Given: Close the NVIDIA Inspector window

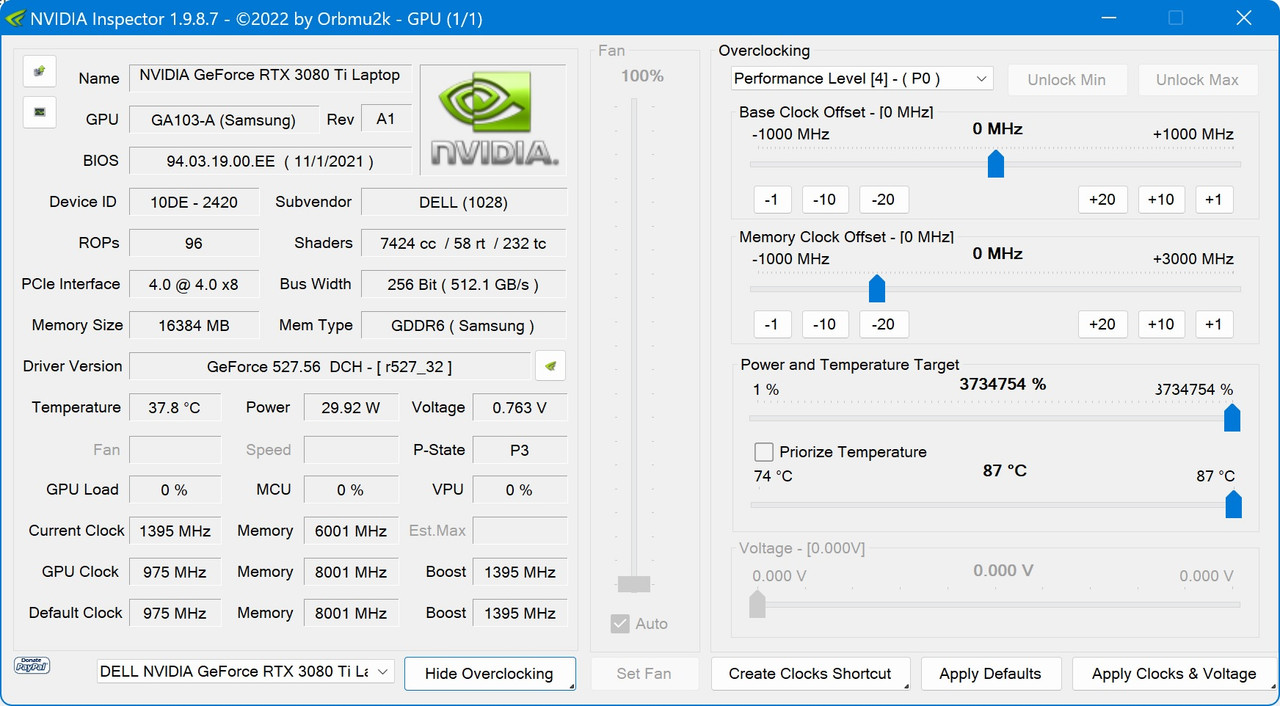Looking at the screenshot, I should point(1243,18).
